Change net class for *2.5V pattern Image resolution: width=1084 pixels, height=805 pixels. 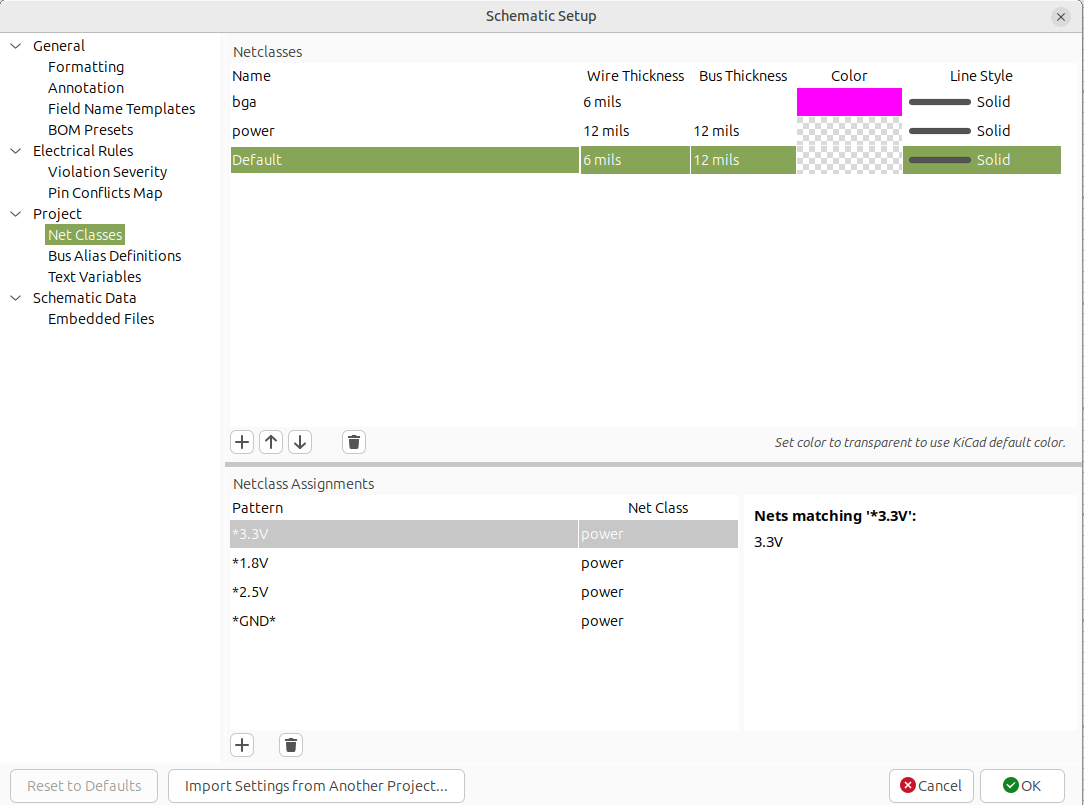point(658,592)
